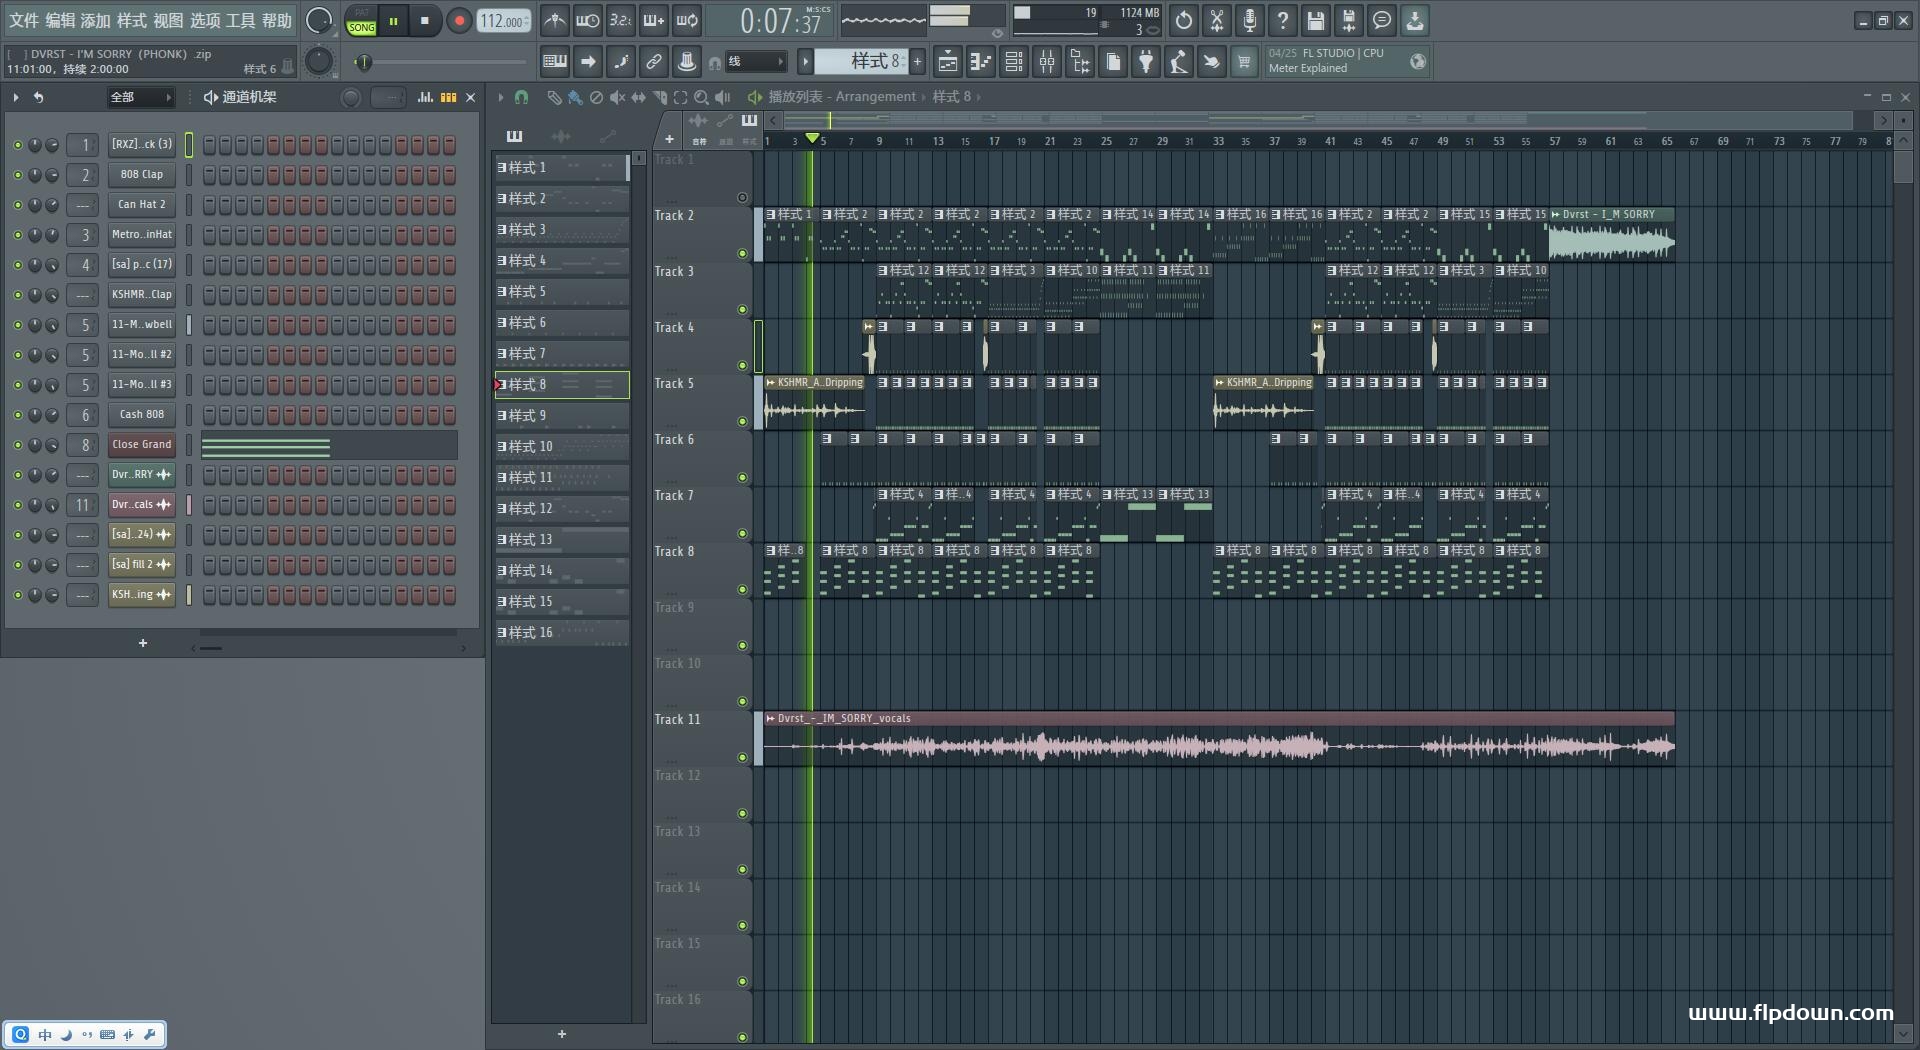Add a channel with the plus button
1920x1050 pixels.
[143, 643]
